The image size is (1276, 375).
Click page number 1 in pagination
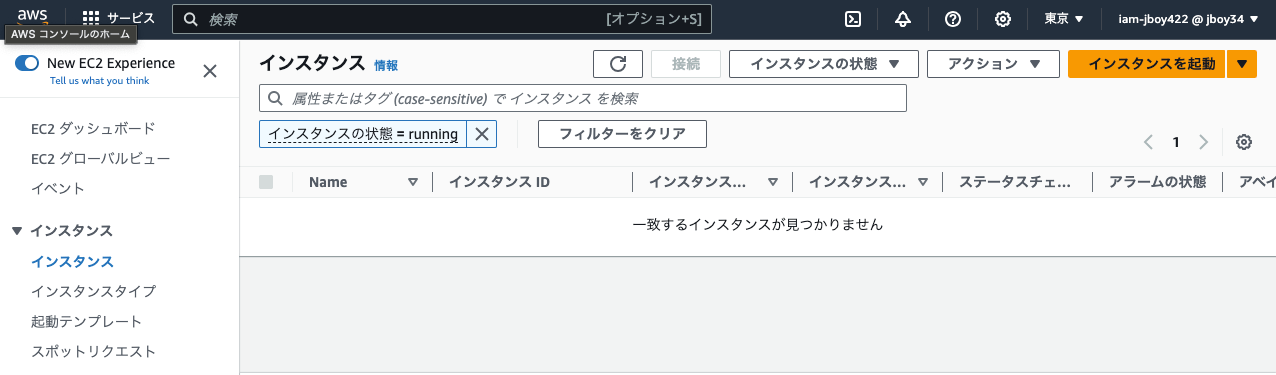pos(1176,142)
